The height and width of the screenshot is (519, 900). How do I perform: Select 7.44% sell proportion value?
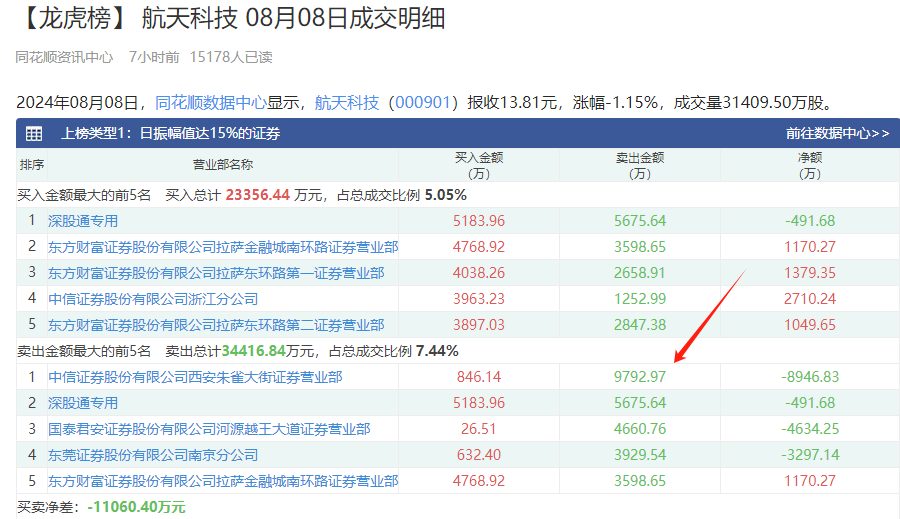pyautogui.click(x=437, y=351)
